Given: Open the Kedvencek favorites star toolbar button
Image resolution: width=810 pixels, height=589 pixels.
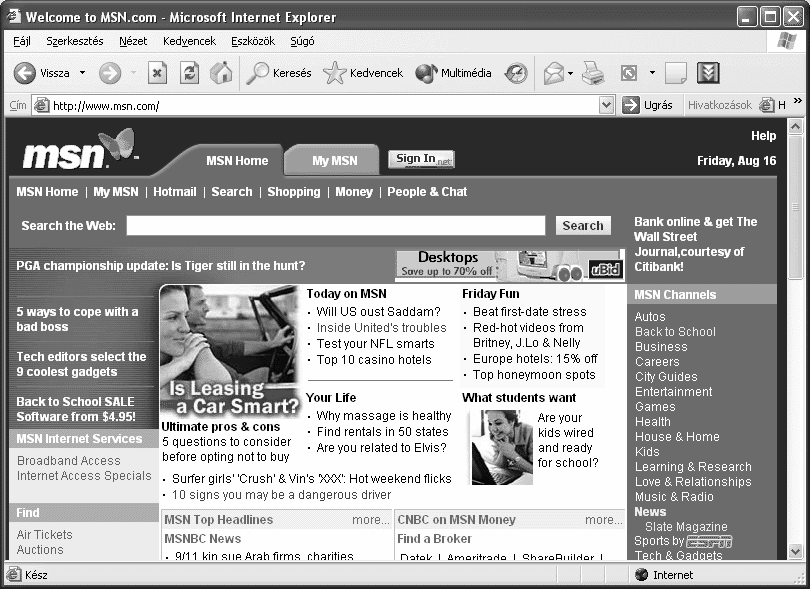Looking at the screenshot, I should [x=363, y=73].
